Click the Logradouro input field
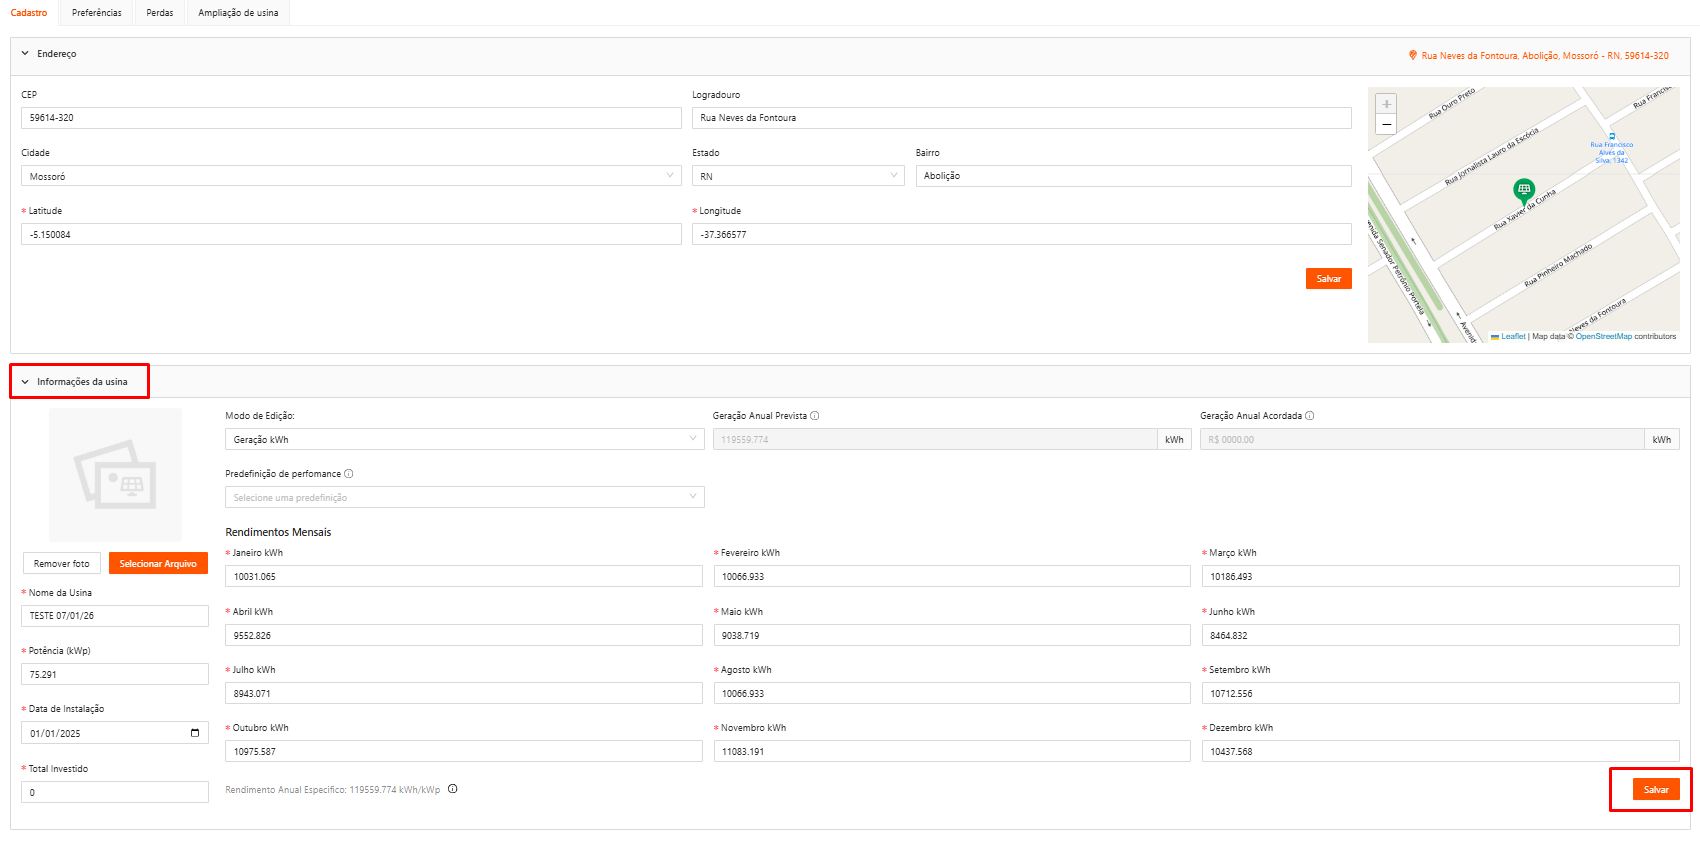1700x859 pixels. point(1022,118)
